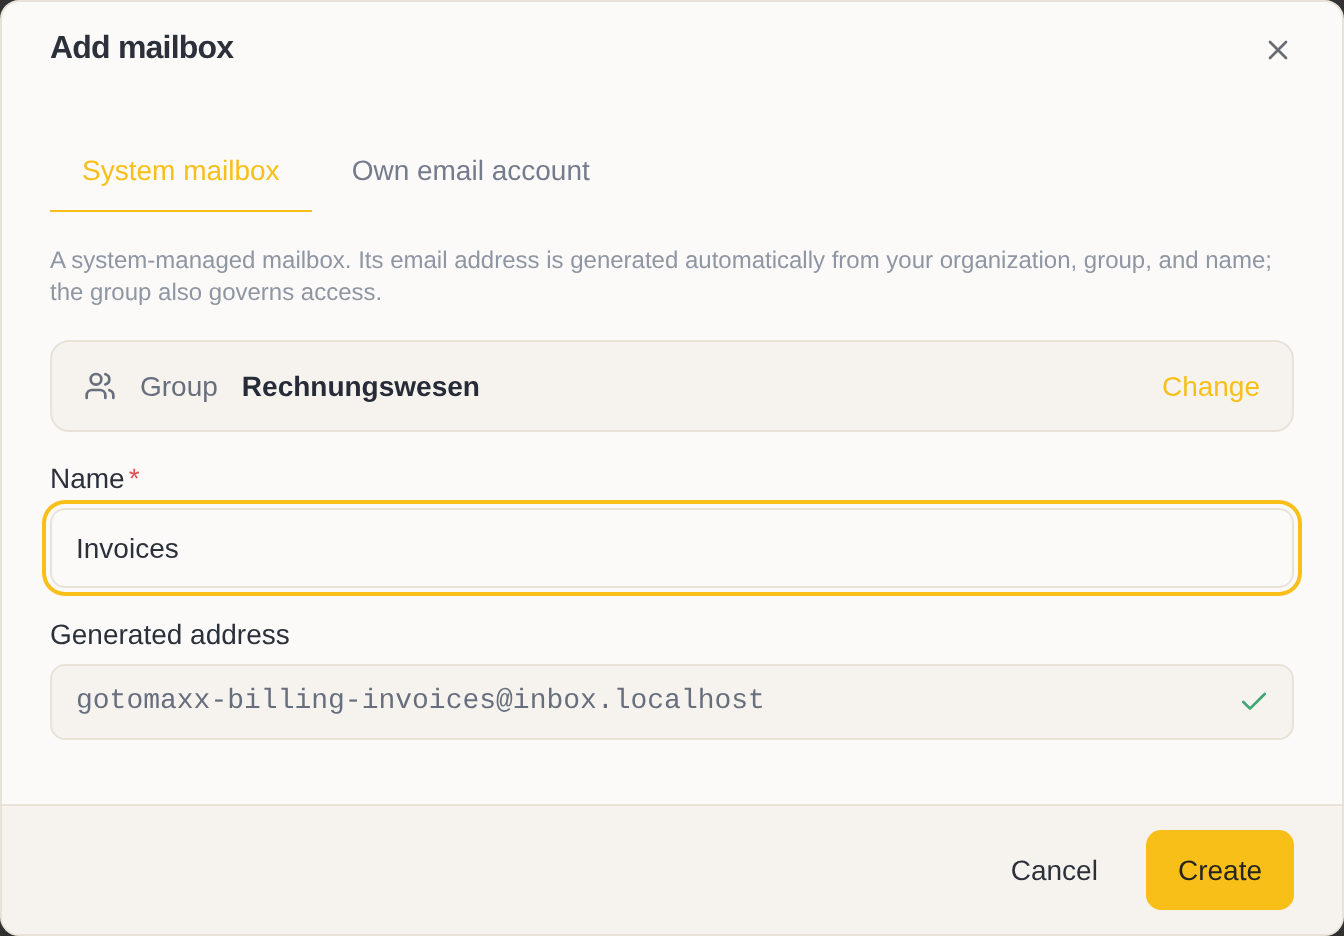1344x936 pixels.
Task: Click the group people icon
Action: click(100, 387)
